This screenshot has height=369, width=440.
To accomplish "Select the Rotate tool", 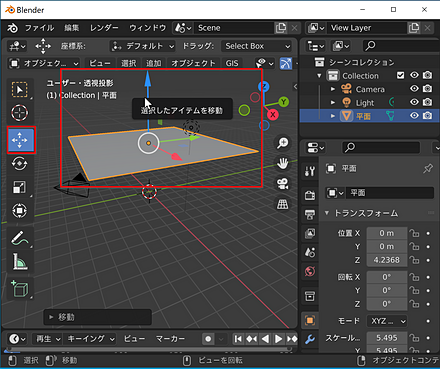I will pos(20,164).
